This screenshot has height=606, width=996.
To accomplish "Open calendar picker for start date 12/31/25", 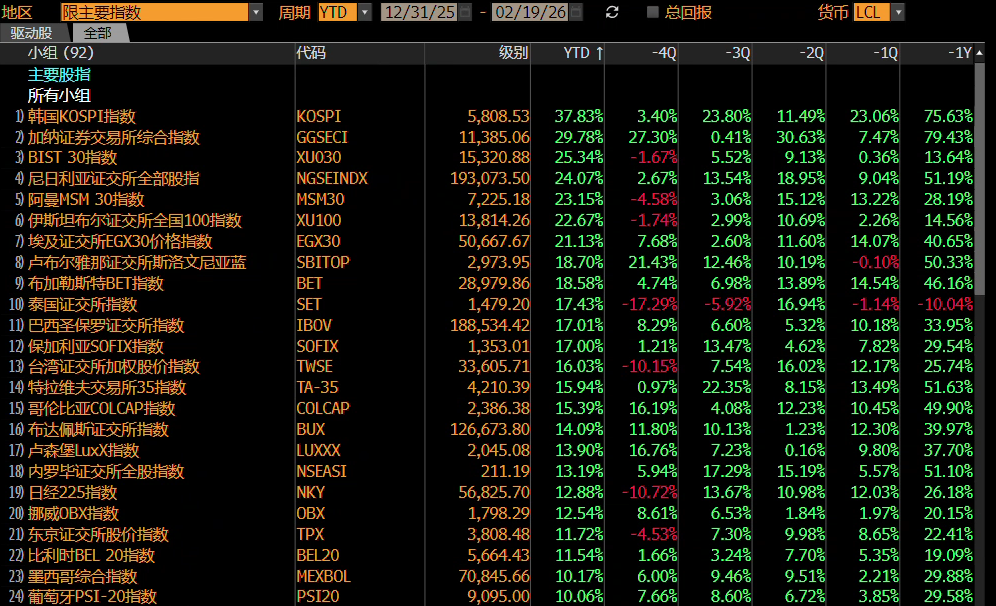I will tap(465, 12).
